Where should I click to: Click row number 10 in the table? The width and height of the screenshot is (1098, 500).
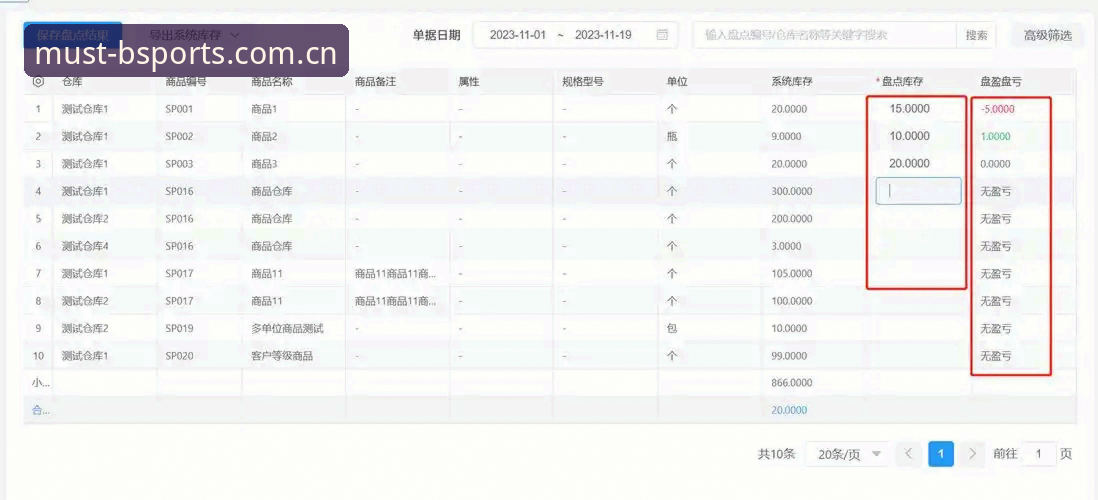pyautogui.click(x=39, y=356)
